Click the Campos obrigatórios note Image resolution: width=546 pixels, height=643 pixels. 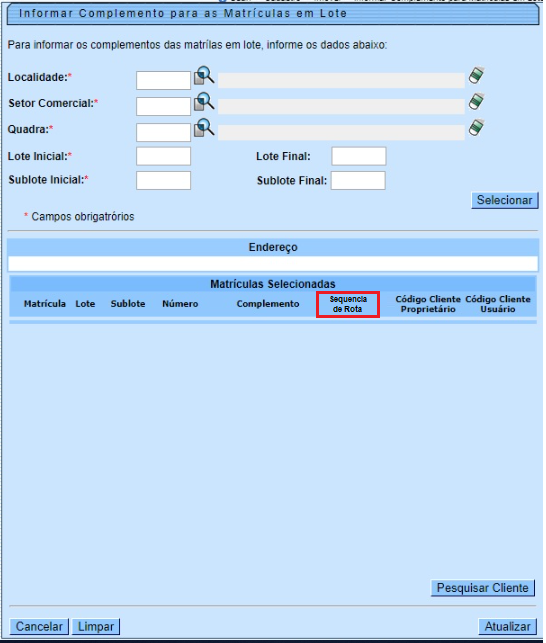(x=79, y=217)
